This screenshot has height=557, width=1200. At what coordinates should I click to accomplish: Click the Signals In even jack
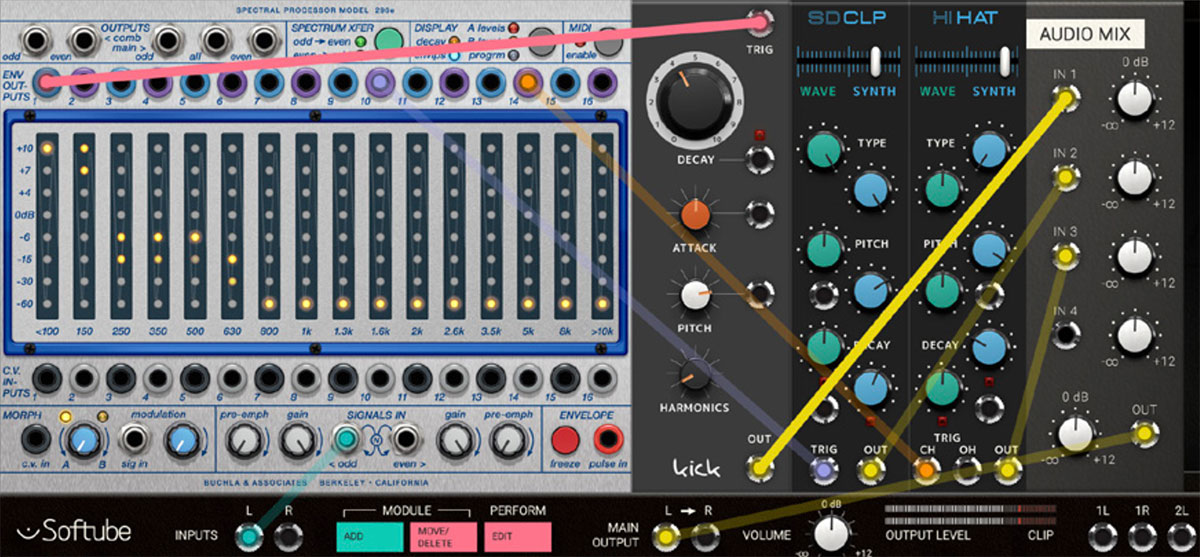[404, 439]
